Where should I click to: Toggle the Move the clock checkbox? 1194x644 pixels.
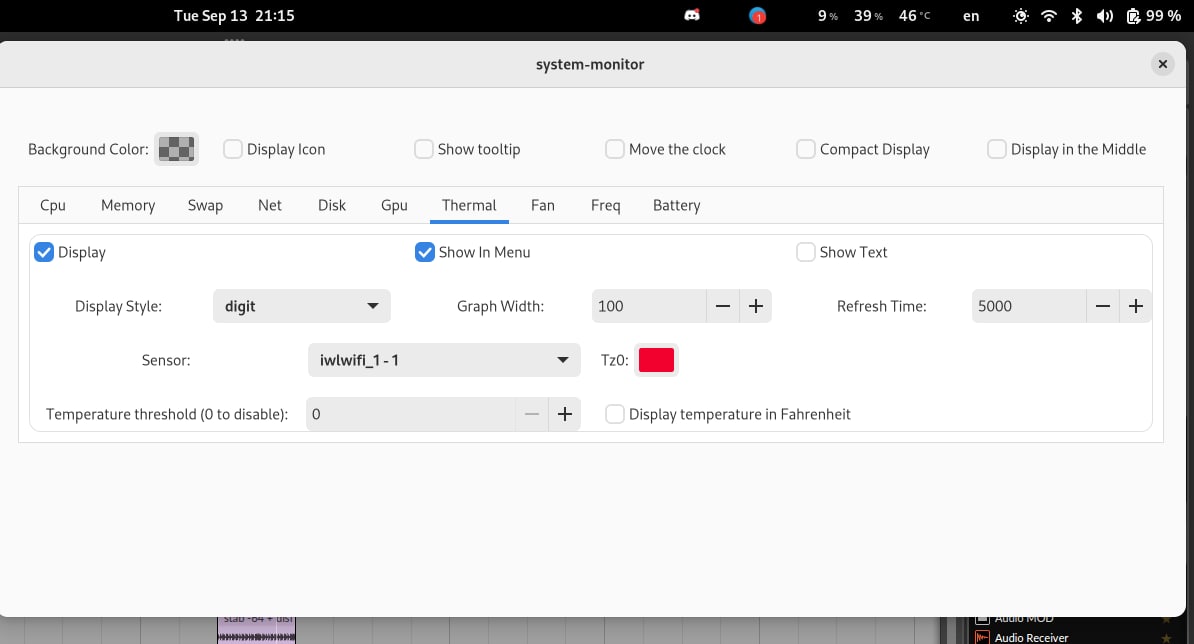tap(615, 148)
